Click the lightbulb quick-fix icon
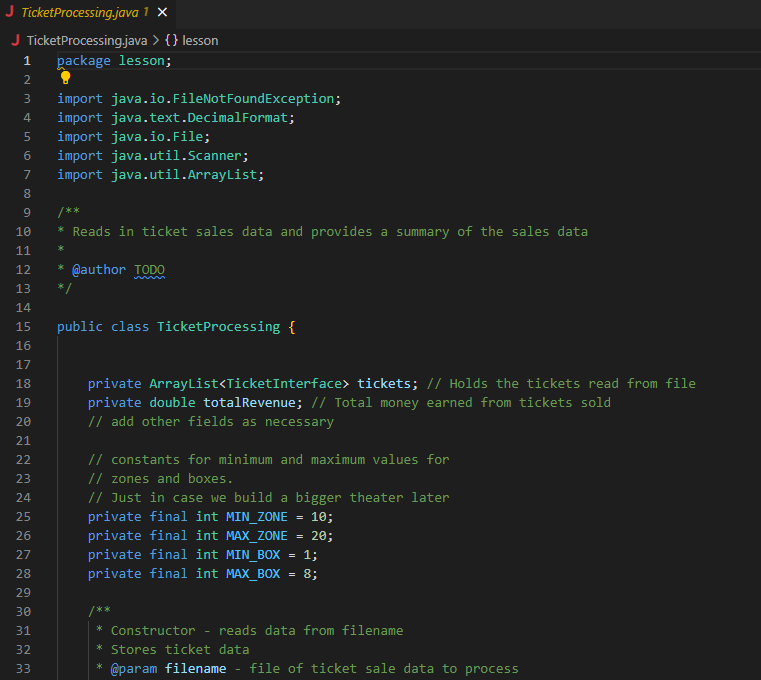 click(66, 77)
